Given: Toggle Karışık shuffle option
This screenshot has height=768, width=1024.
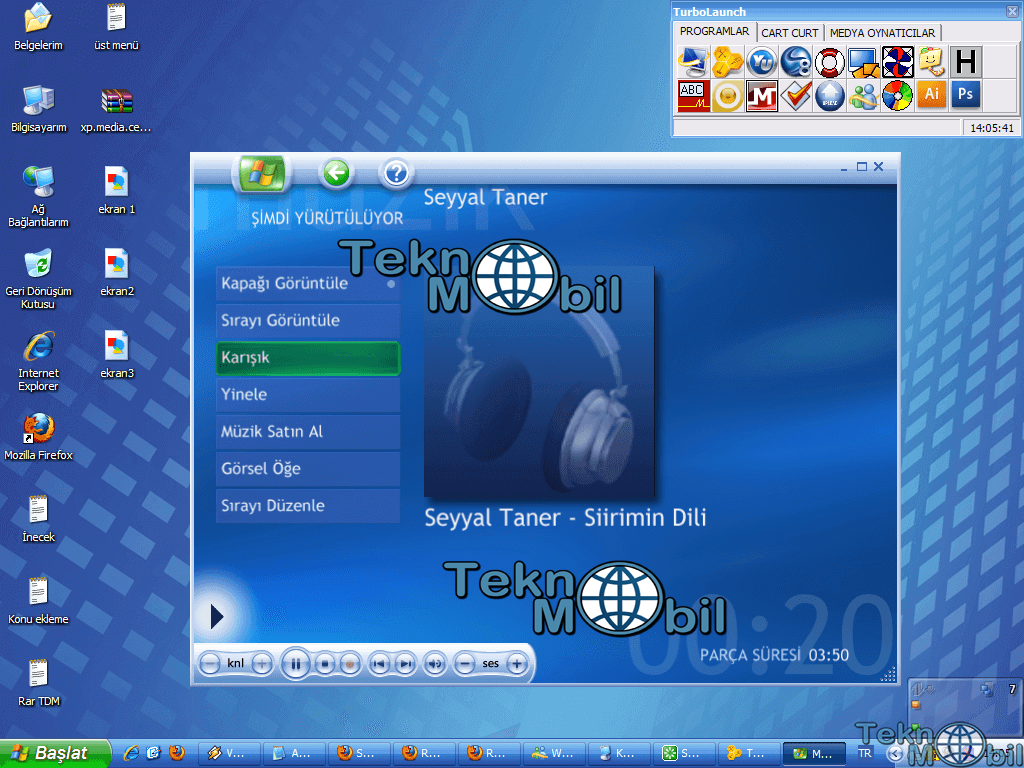Looking at the screenshot, I should coord(308,358).
